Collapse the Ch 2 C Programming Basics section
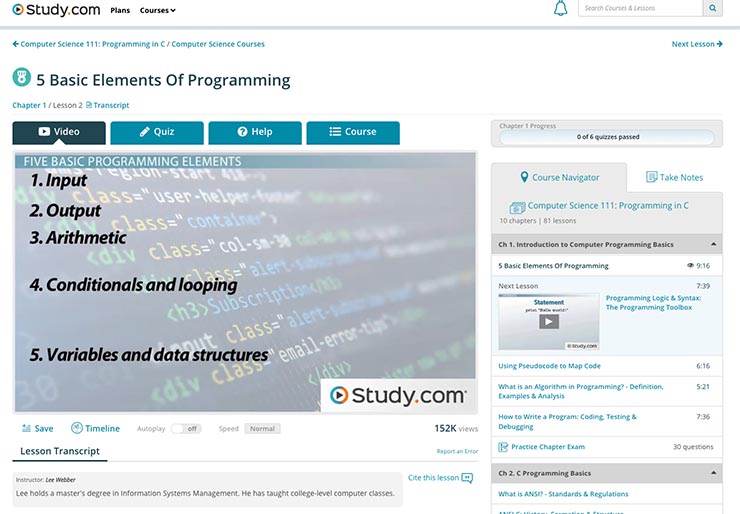This screenshot has width=740, height=514. [714, 473]
